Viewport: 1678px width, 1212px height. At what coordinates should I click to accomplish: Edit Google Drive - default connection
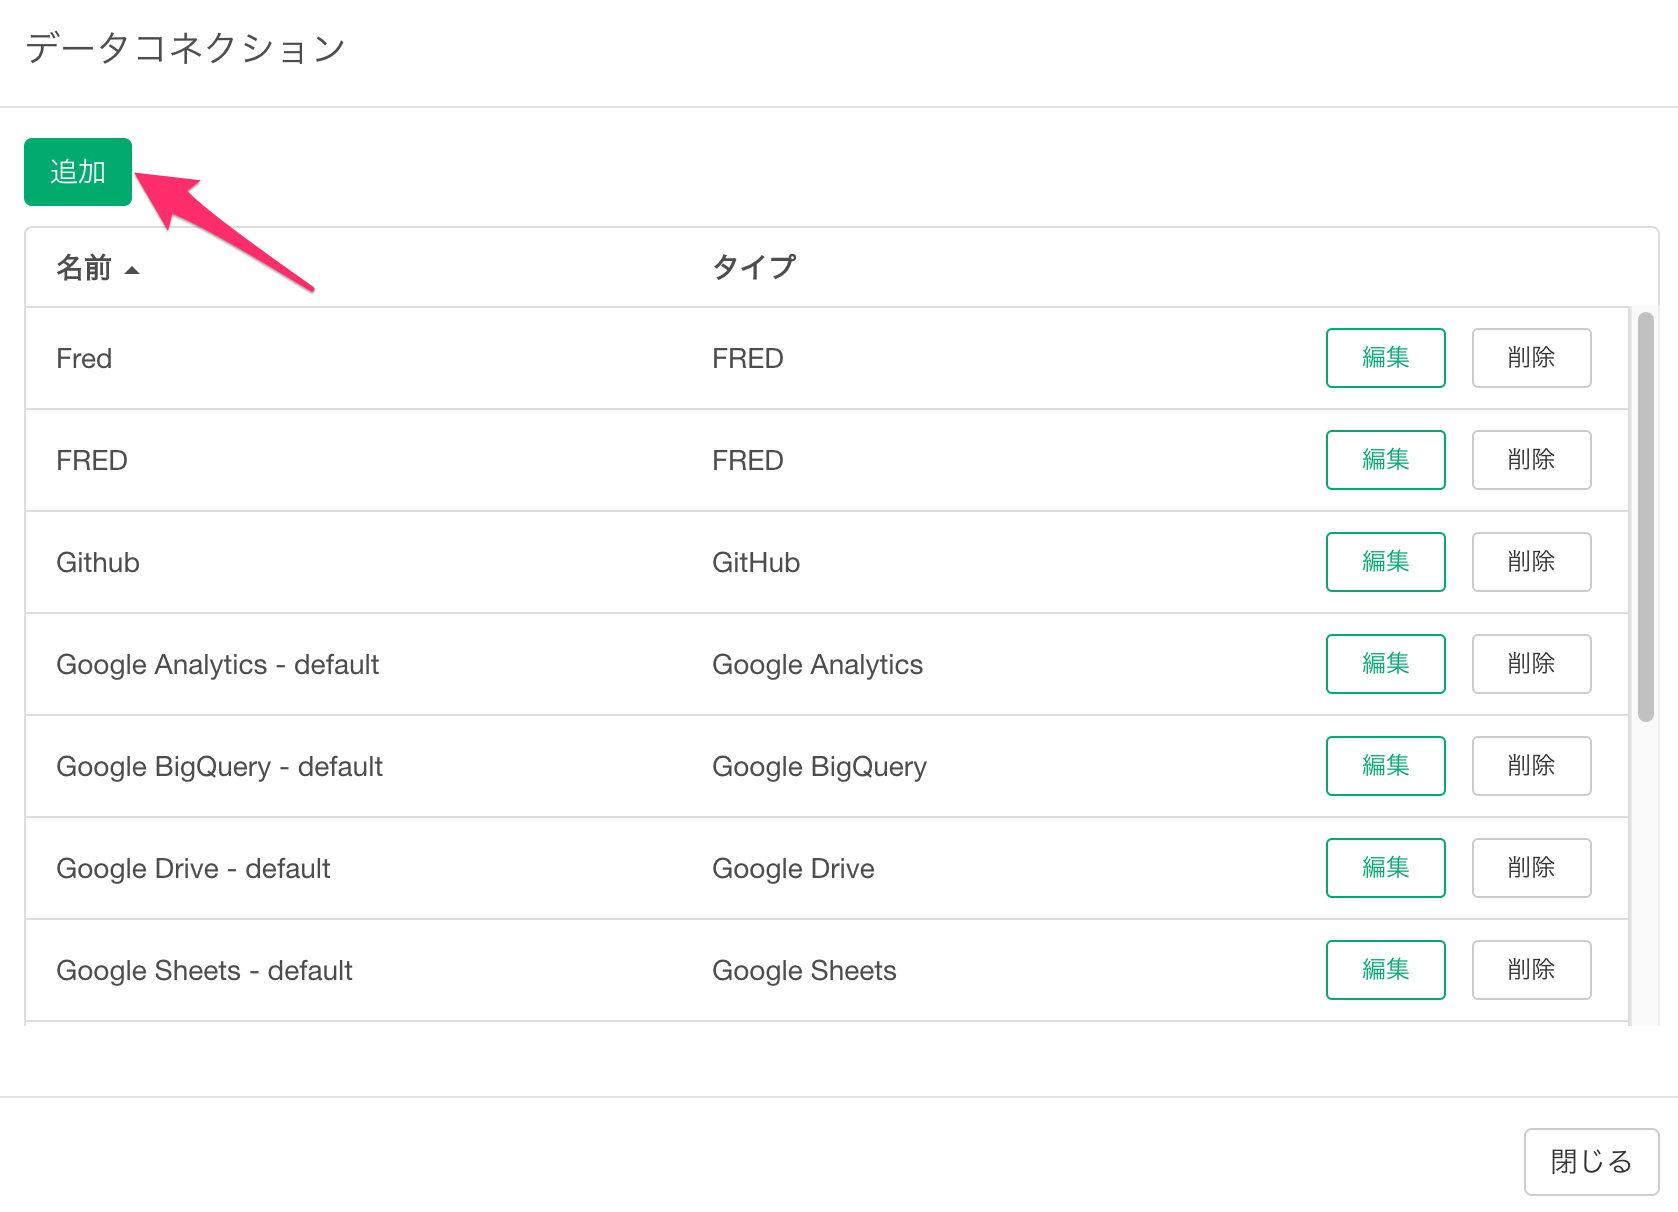1385,868
